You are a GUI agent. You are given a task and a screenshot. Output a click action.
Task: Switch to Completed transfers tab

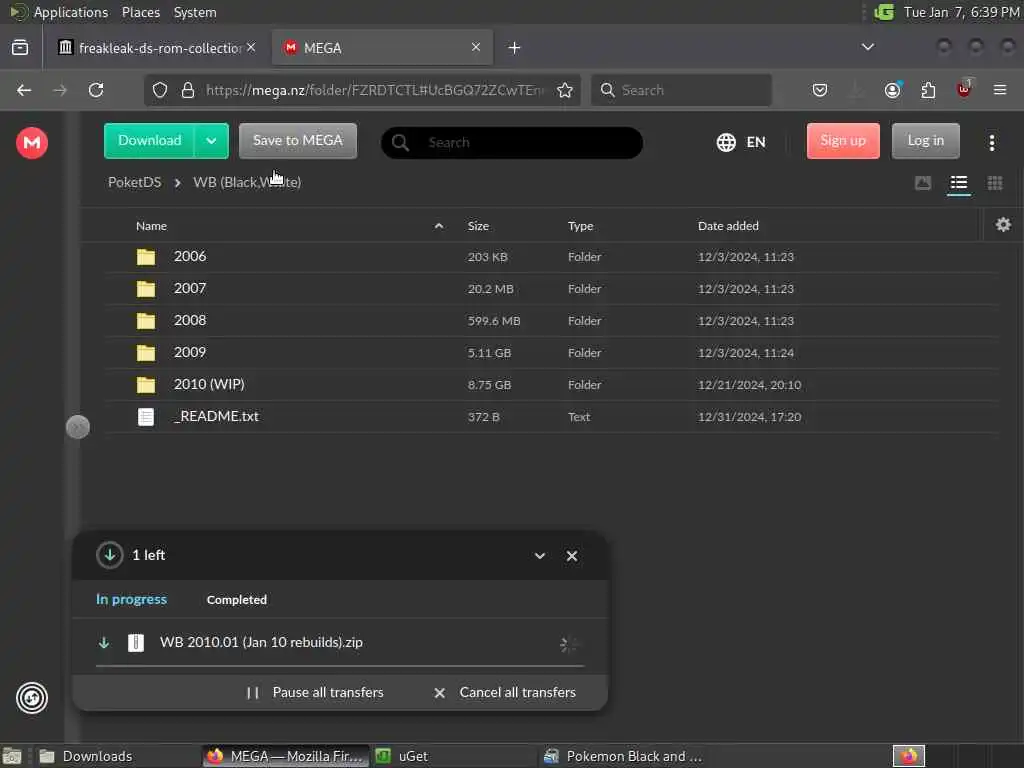(x=236, y=600)
